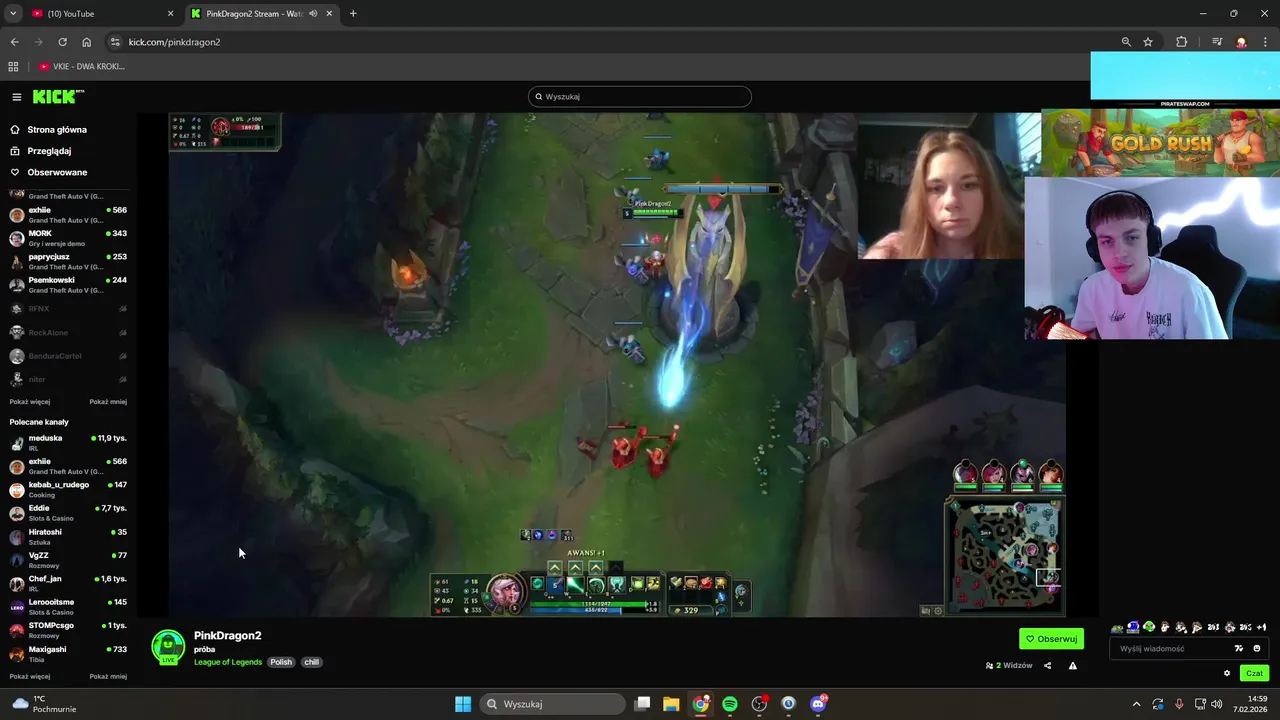Image resolution: width=1280 pixels, height=720 pixels.
Task: Open Leroooitsme recommended channel
Action: (x=68, y=607)
